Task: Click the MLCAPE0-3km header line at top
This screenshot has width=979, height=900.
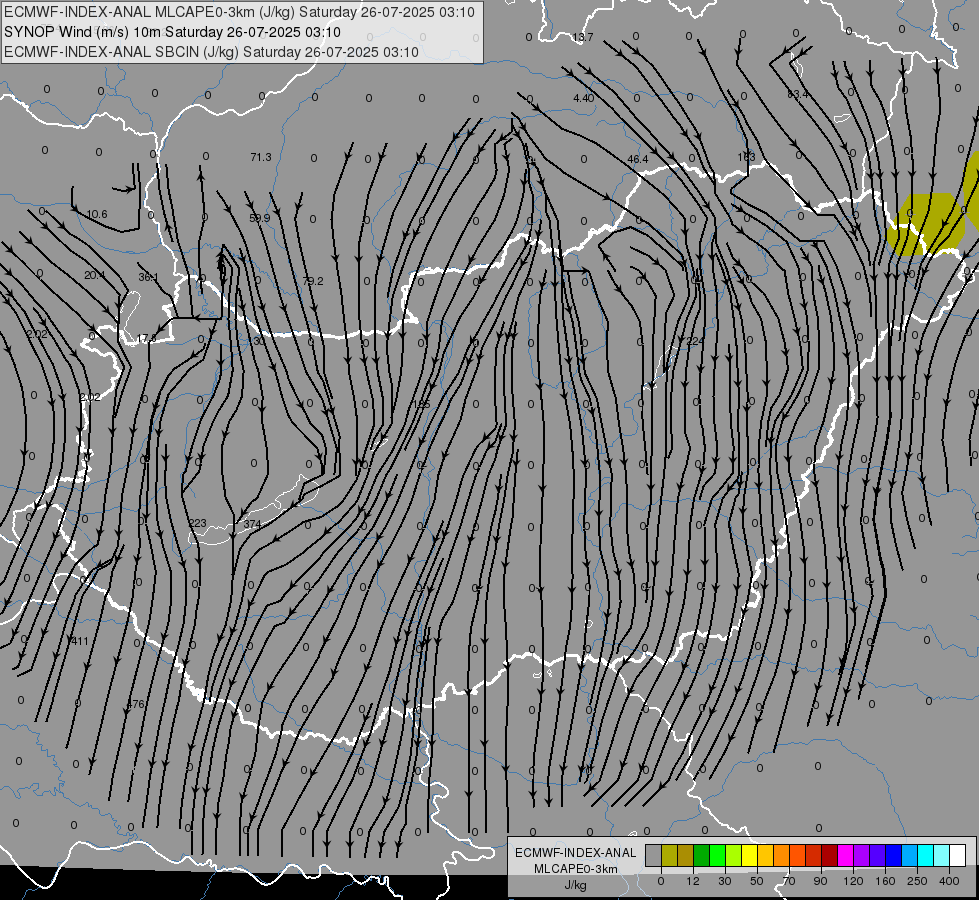Action: (x=239, y=12)
